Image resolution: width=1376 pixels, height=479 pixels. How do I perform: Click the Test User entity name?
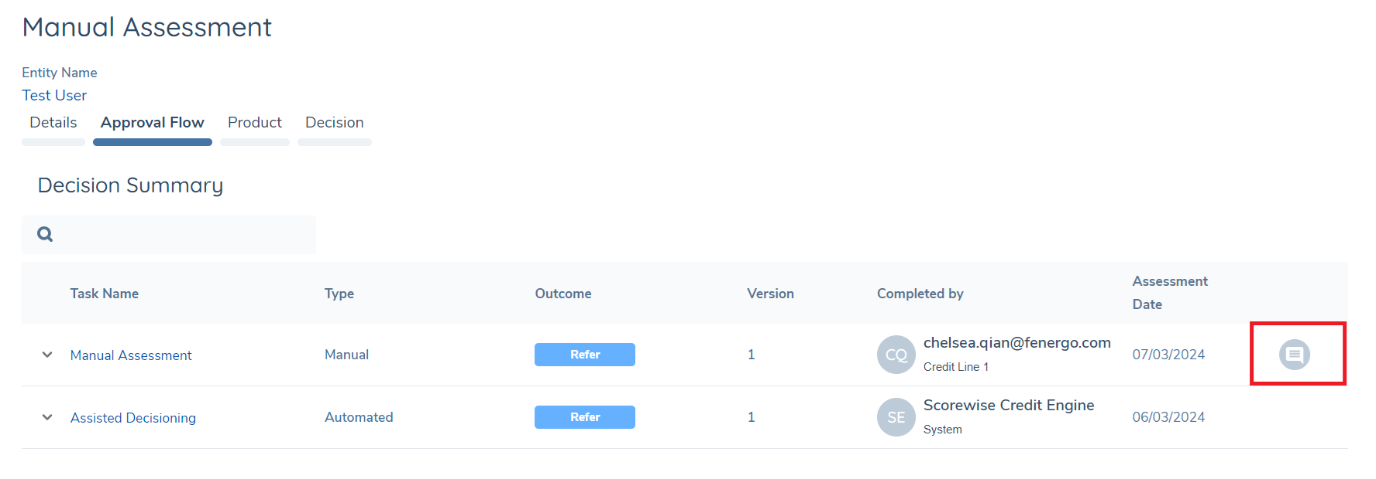(x=54, y=96)
